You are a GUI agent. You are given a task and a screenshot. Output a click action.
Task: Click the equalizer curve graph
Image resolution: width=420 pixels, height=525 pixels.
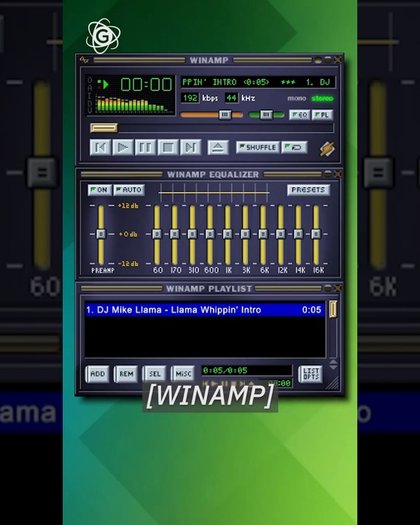(x=214, y=193)
